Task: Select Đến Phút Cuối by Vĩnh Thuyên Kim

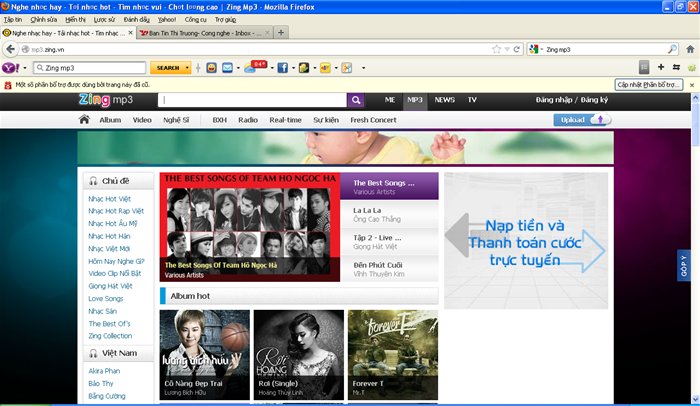Action: point(389,269)
